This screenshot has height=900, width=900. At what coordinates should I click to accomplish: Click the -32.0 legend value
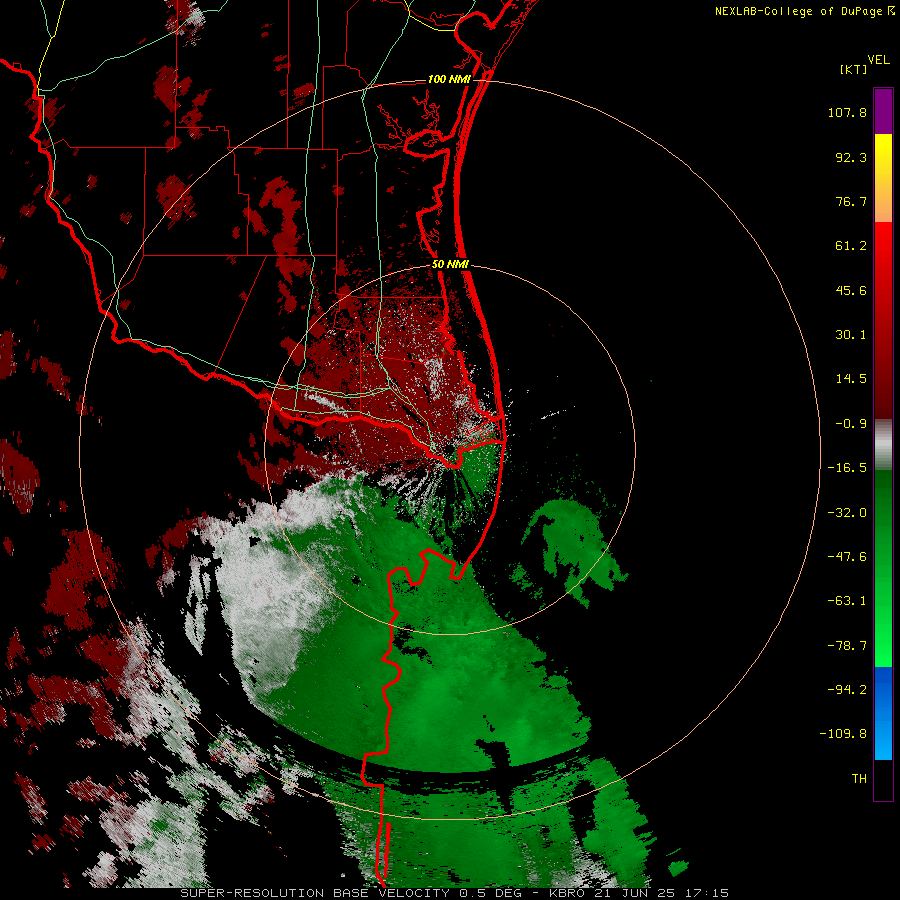pyautogui.click(x=847, y=513)
